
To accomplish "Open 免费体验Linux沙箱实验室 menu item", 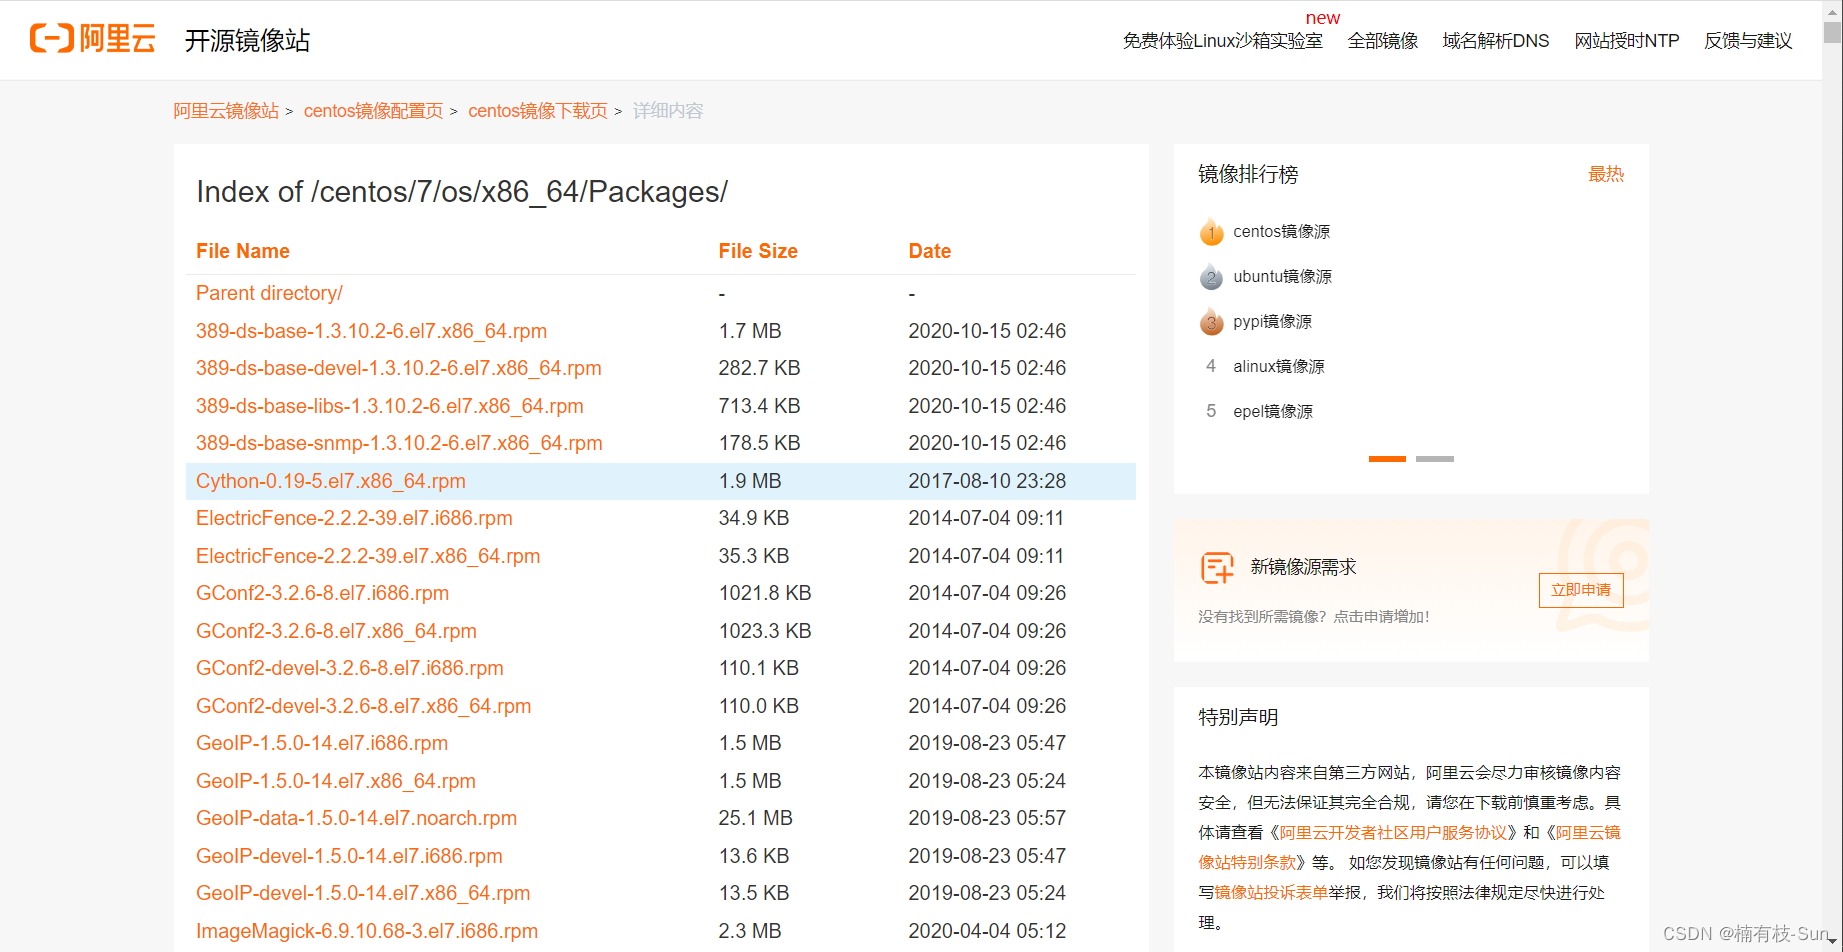I will 1222,41.
